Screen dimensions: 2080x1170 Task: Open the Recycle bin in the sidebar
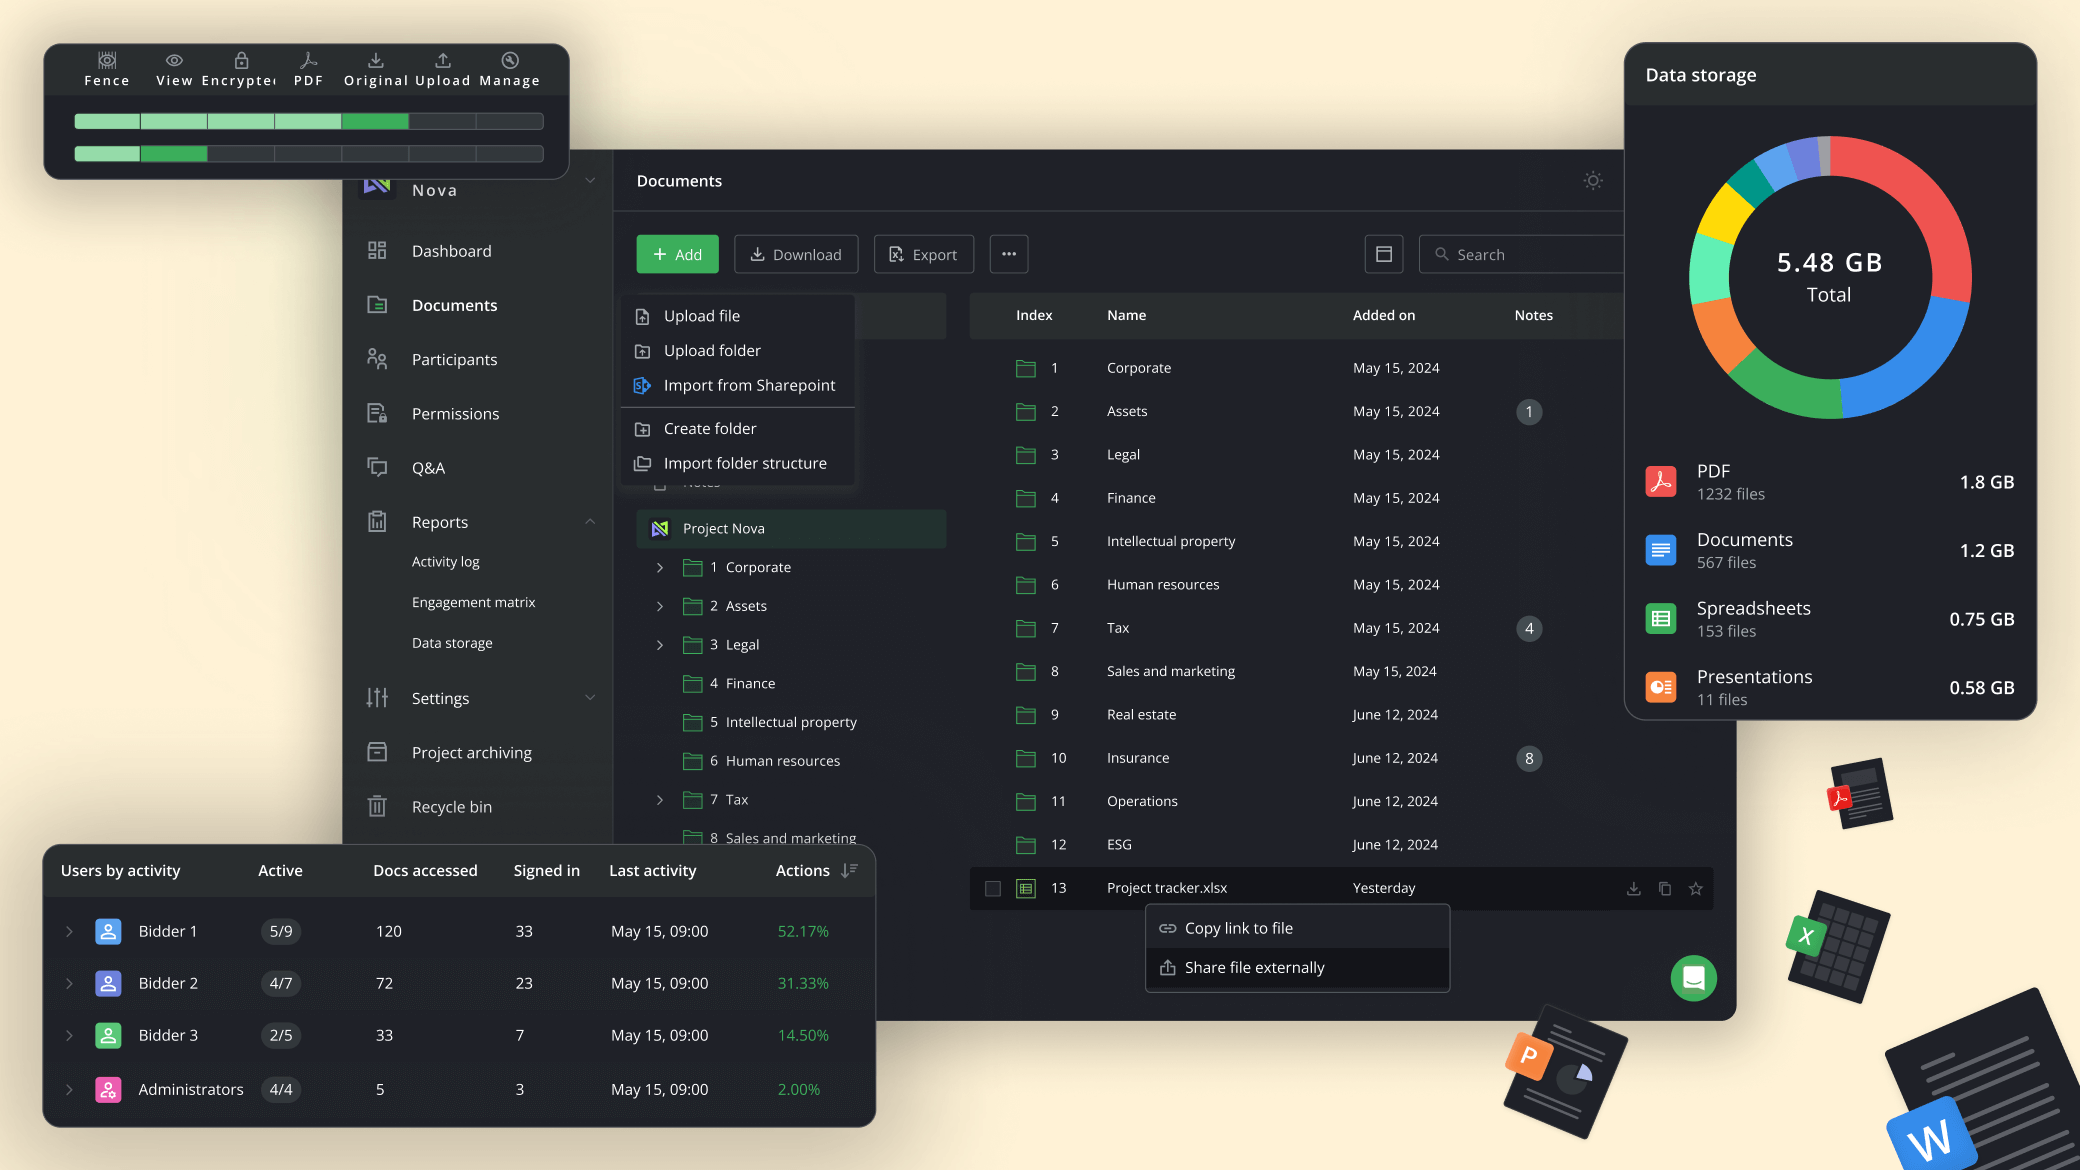pyautogui.click(x=451, y=807)
